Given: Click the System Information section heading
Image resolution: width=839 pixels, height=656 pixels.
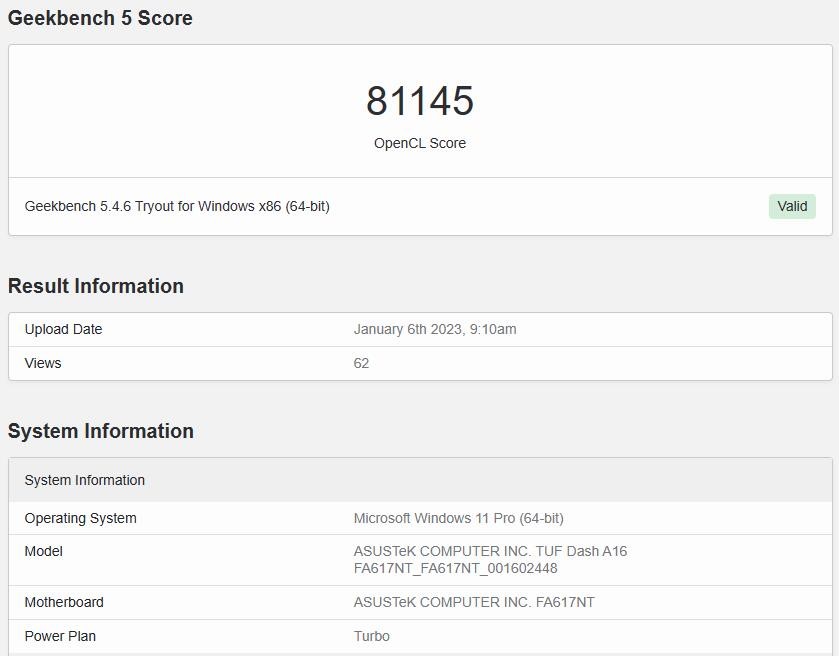Looking at the screenshot, I should tap(101, 431).
